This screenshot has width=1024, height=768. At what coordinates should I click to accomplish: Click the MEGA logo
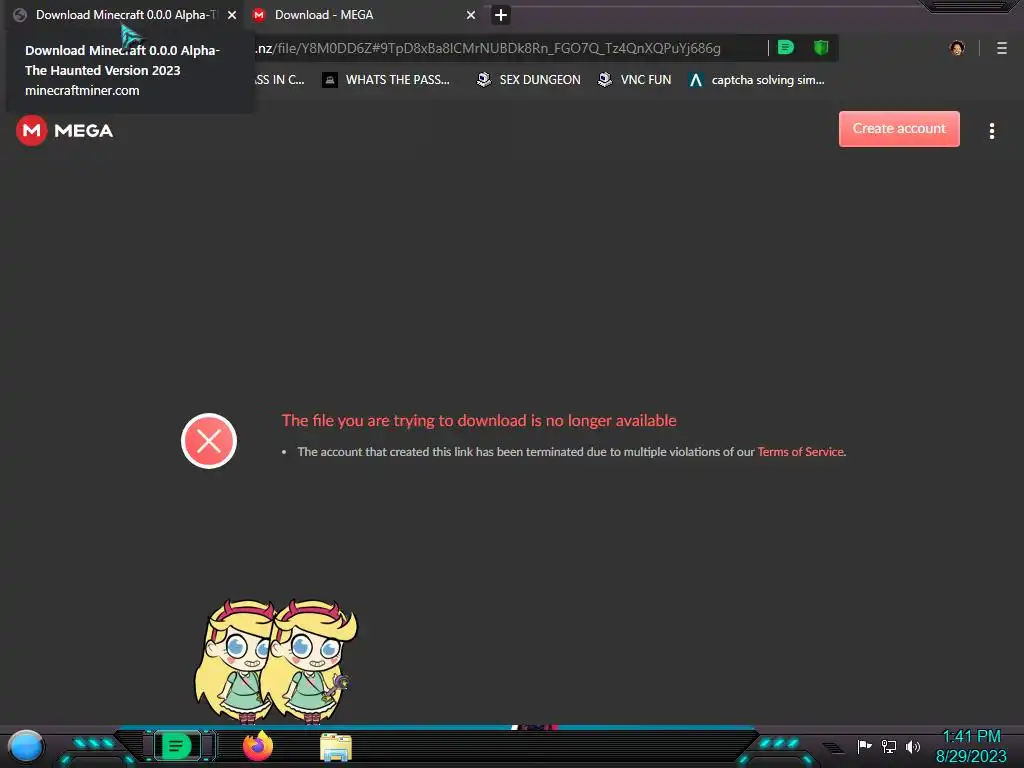click(x=64, y=131)
